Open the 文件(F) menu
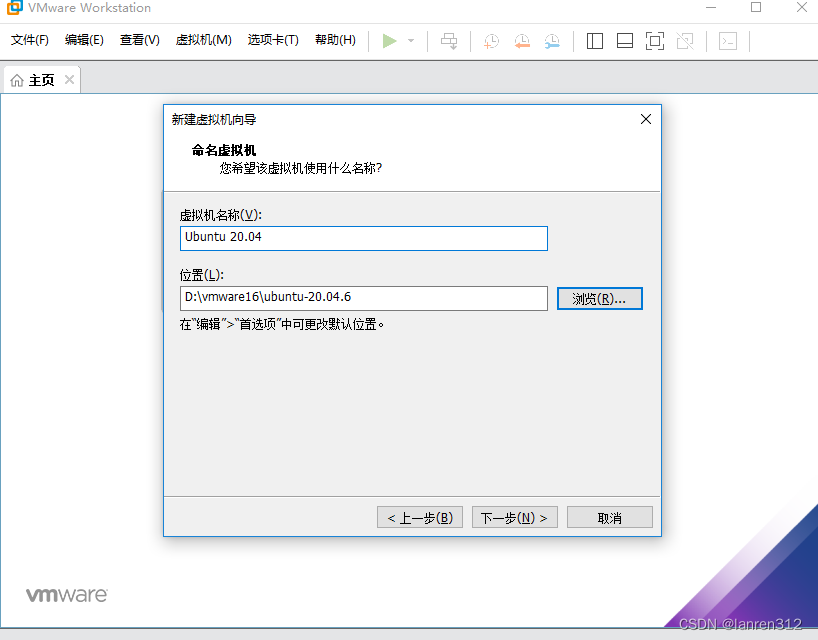818x640 pixels. tap(30, 40)
